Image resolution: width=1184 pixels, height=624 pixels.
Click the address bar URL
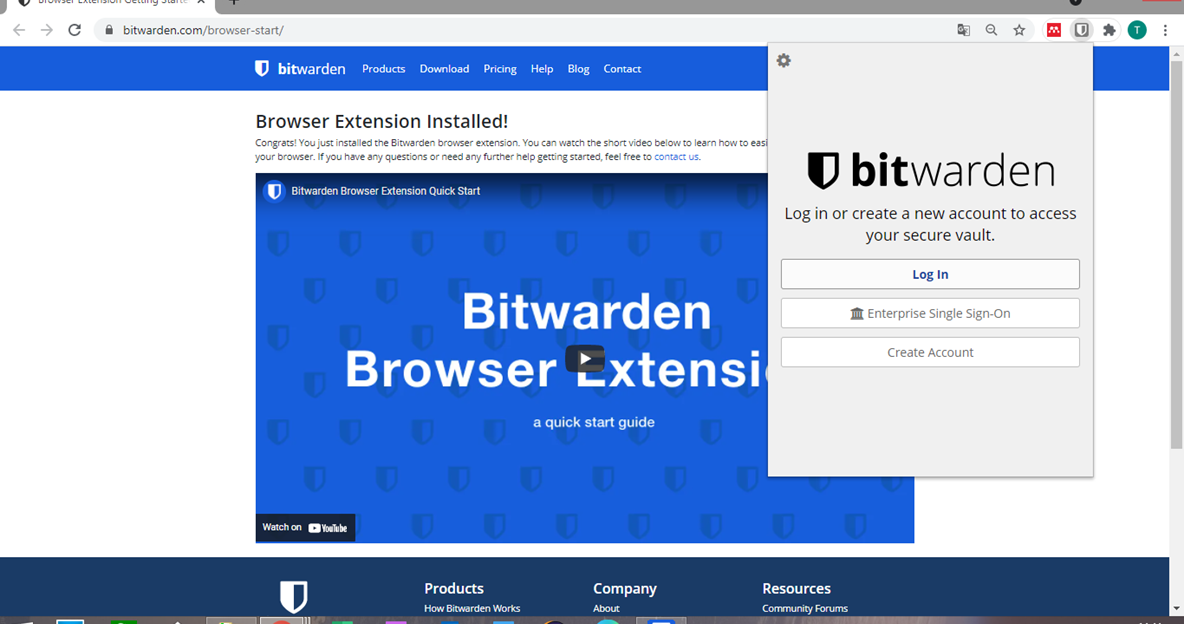coord(203,30)
